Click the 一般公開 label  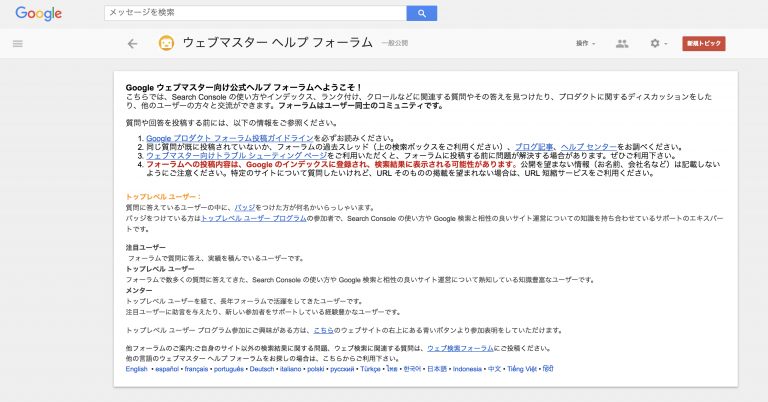tap(395, 44)
